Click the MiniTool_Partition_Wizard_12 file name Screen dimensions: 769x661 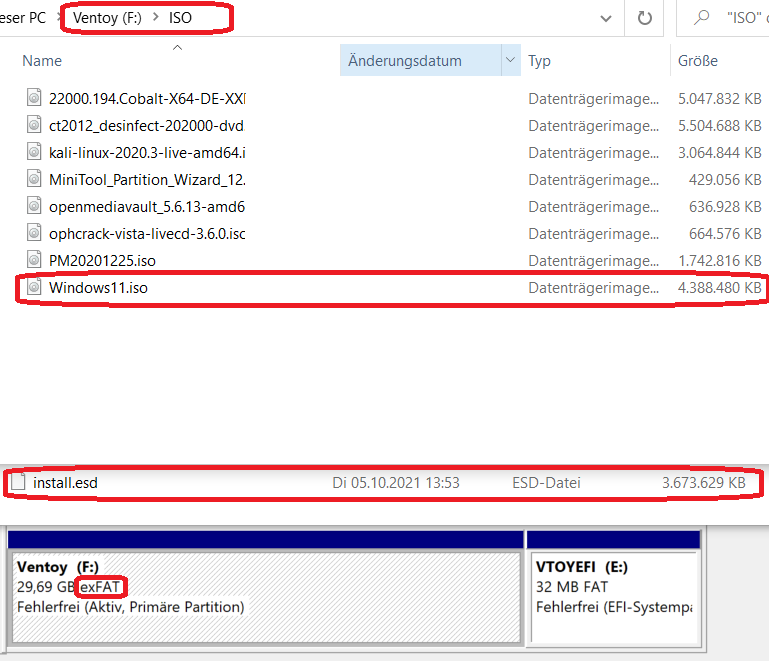(147, 180)
